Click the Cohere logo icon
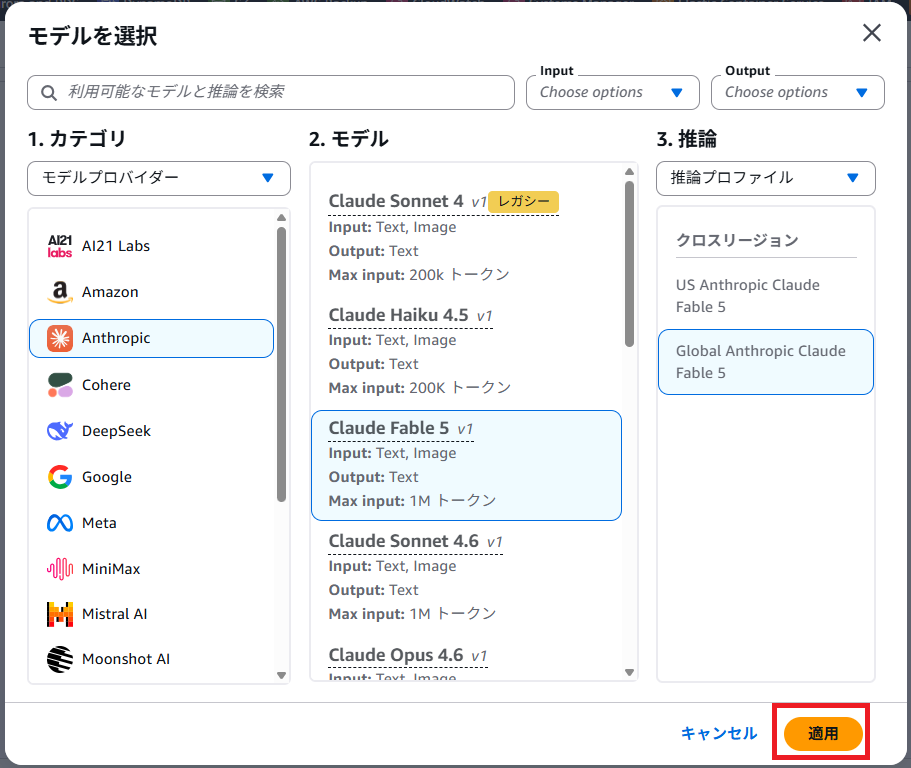Viewport: 911px width, 768px height. [60, 385]
